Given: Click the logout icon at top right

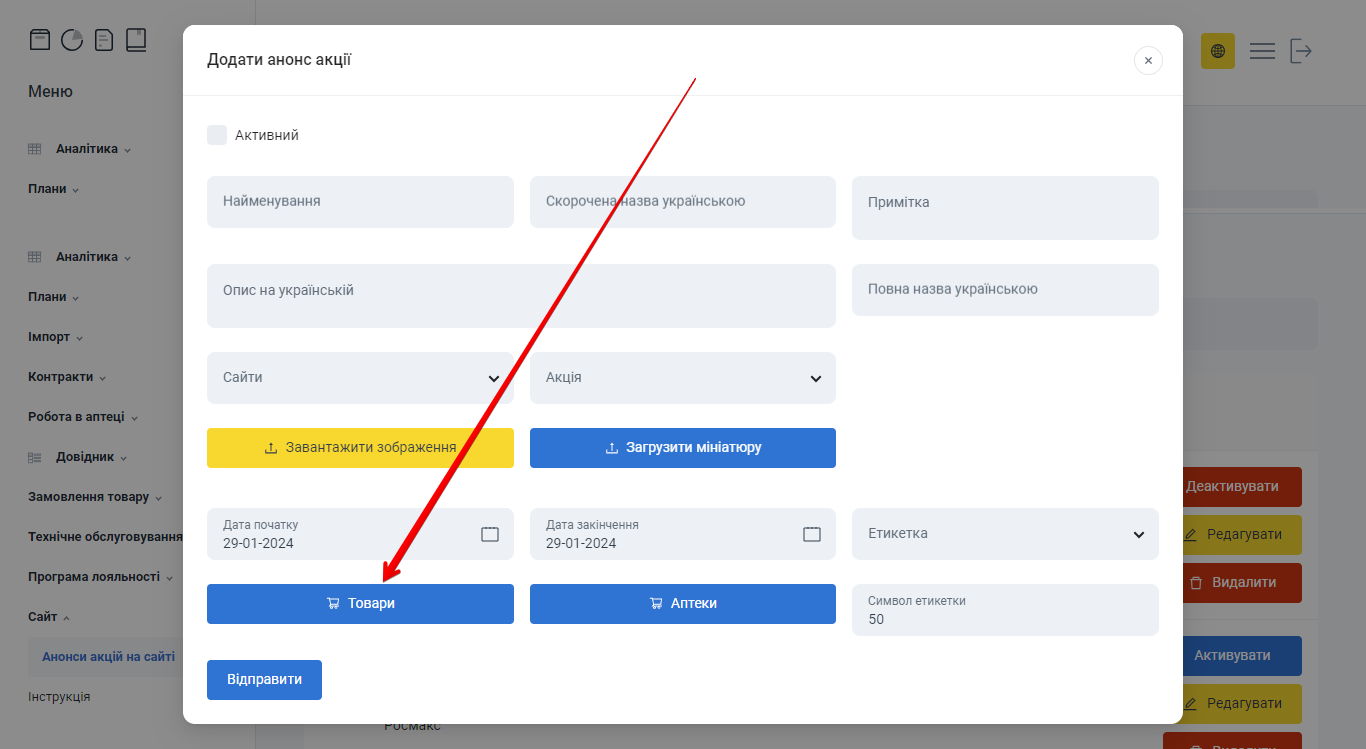Looking at the screenshot, I should click(1300, 51).
